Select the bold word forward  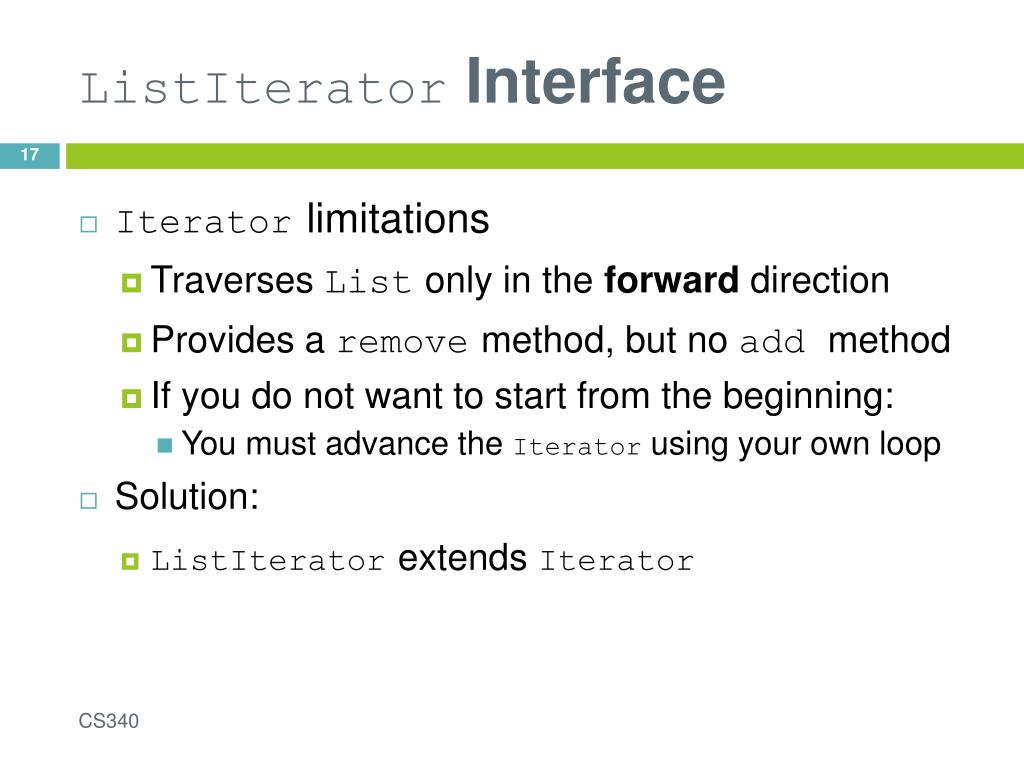671,280
